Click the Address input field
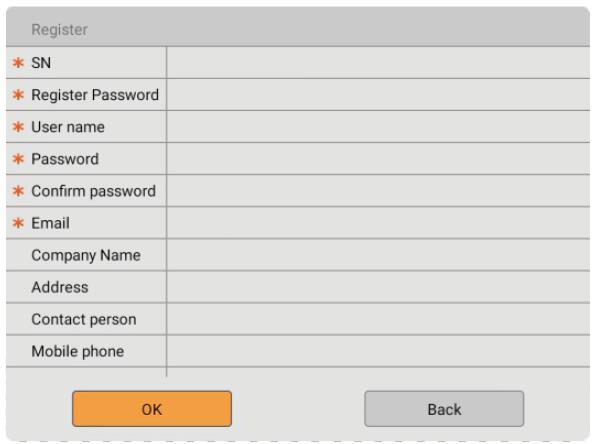Image resolution: width=595 pixels, height=444 pixels. click(x=378, y=287)
